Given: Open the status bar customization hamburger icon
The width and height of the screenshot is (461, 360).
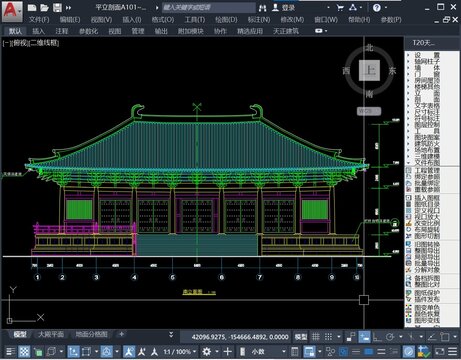Looking at the screenshot, I should pyautogui.click(x=452, y=351).
